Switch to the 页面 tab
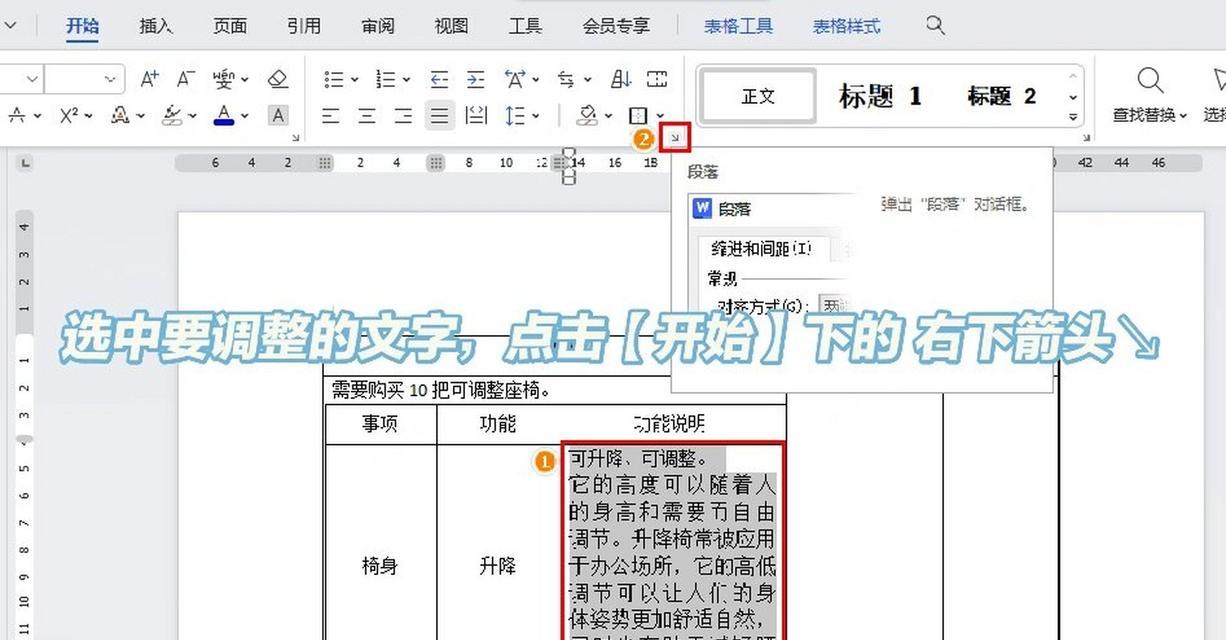 pyautogui.click(x=230, y=26)
